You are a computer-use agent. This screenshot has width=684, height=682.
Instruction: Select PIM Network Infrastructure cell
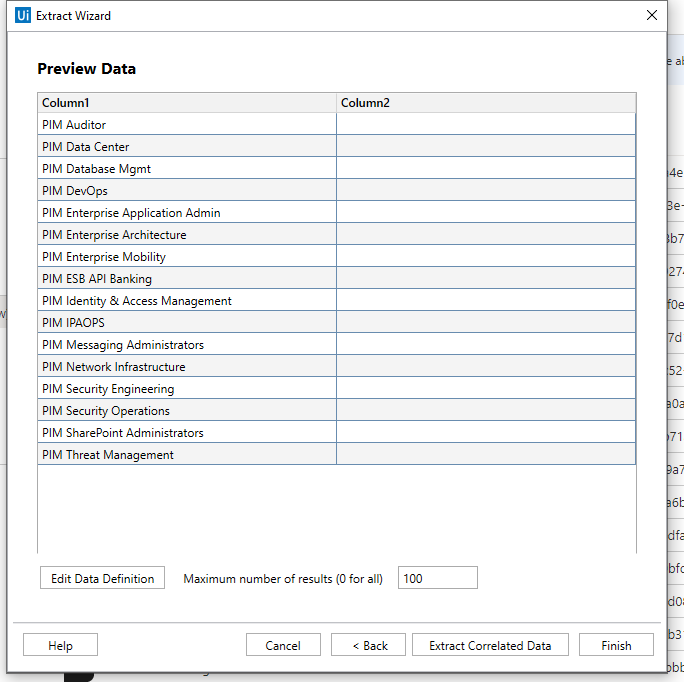(187, 366)
